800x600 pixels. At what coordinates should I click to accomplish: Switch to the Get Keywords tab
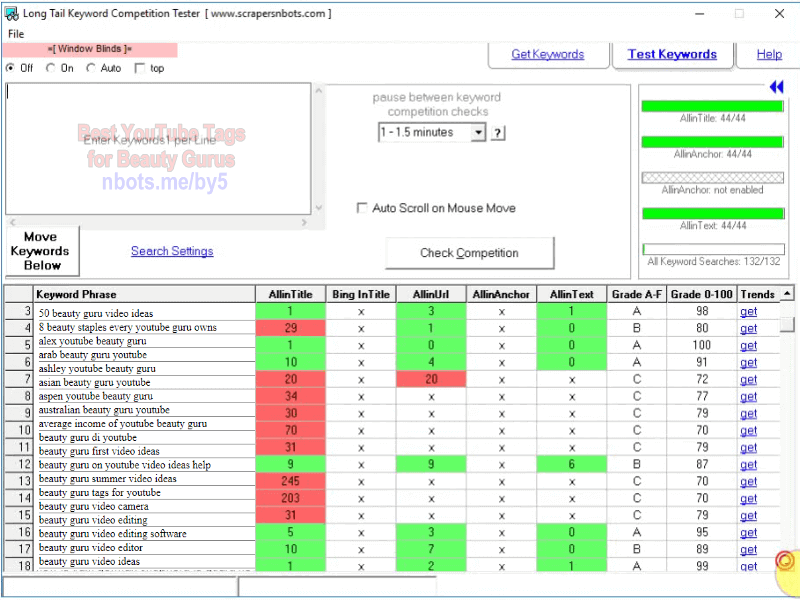(x=548, y=54)
